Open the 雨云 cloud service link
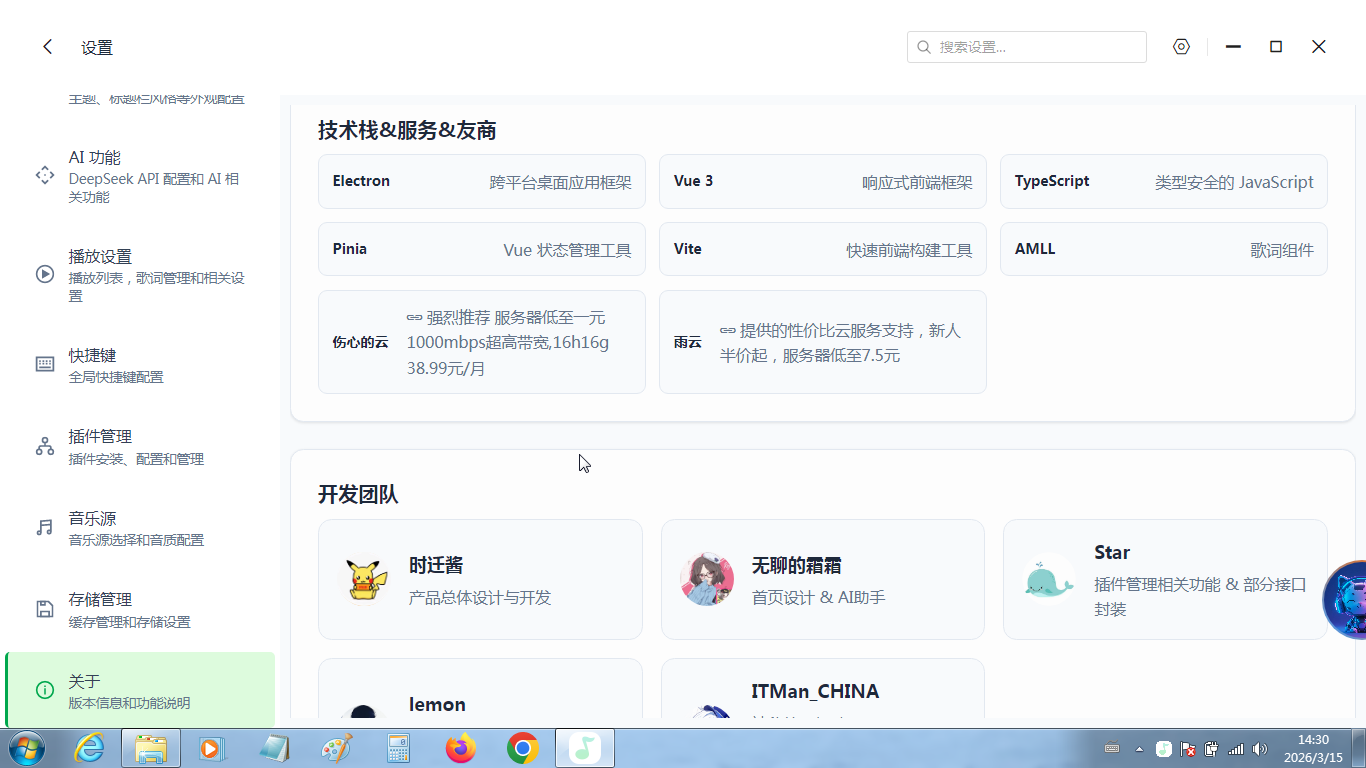The height and width of the screenshot is (768, 1366). [x=822, y=343]
